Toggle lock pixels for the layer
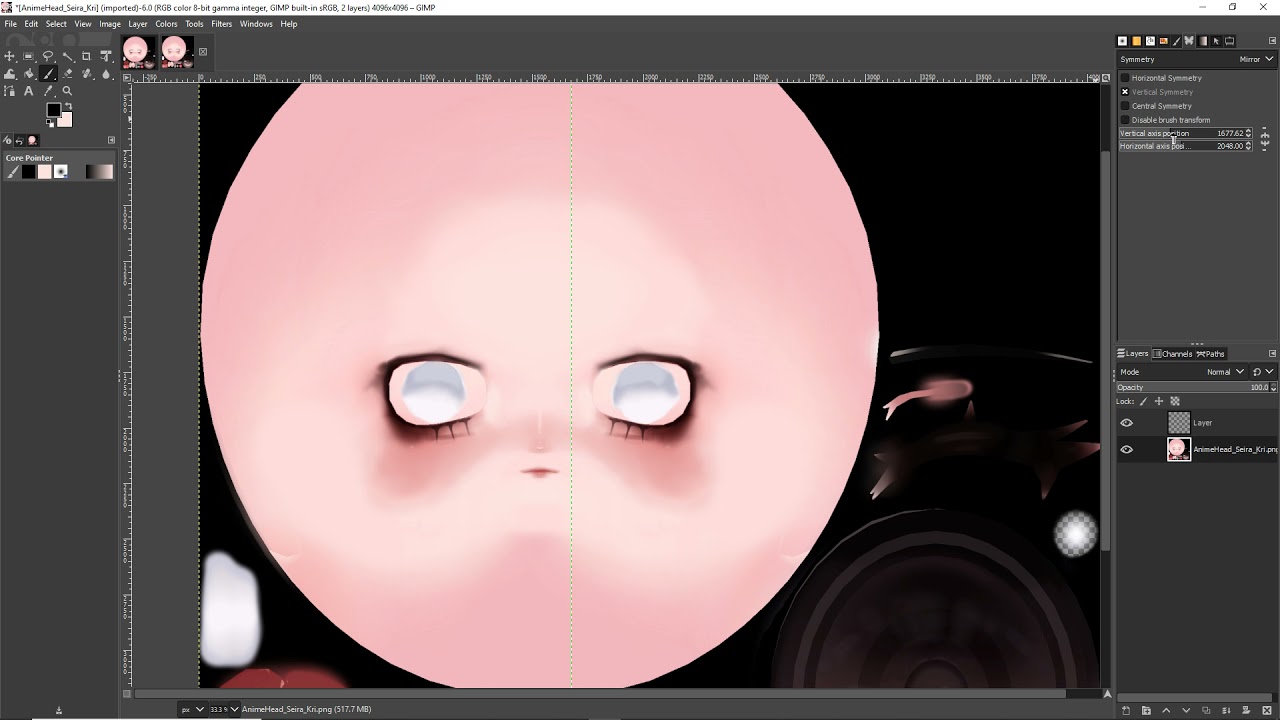 point(1144,401)
